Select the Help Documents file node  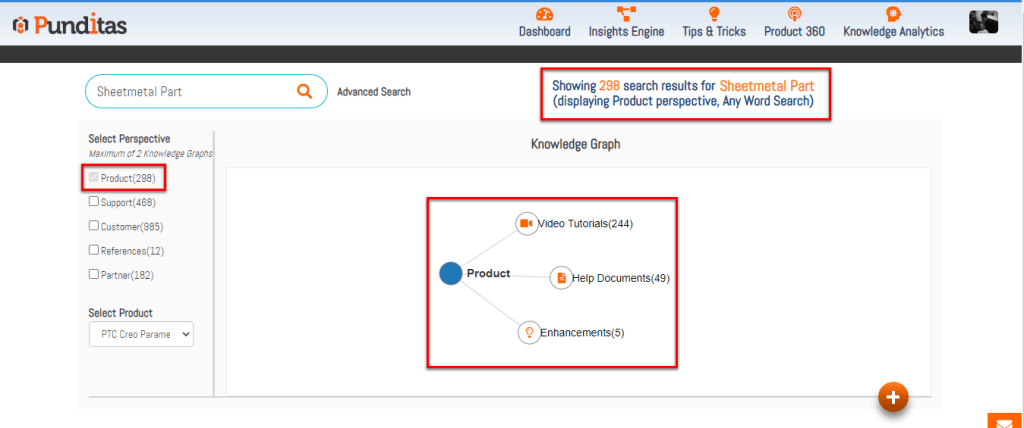pos(561,278)
